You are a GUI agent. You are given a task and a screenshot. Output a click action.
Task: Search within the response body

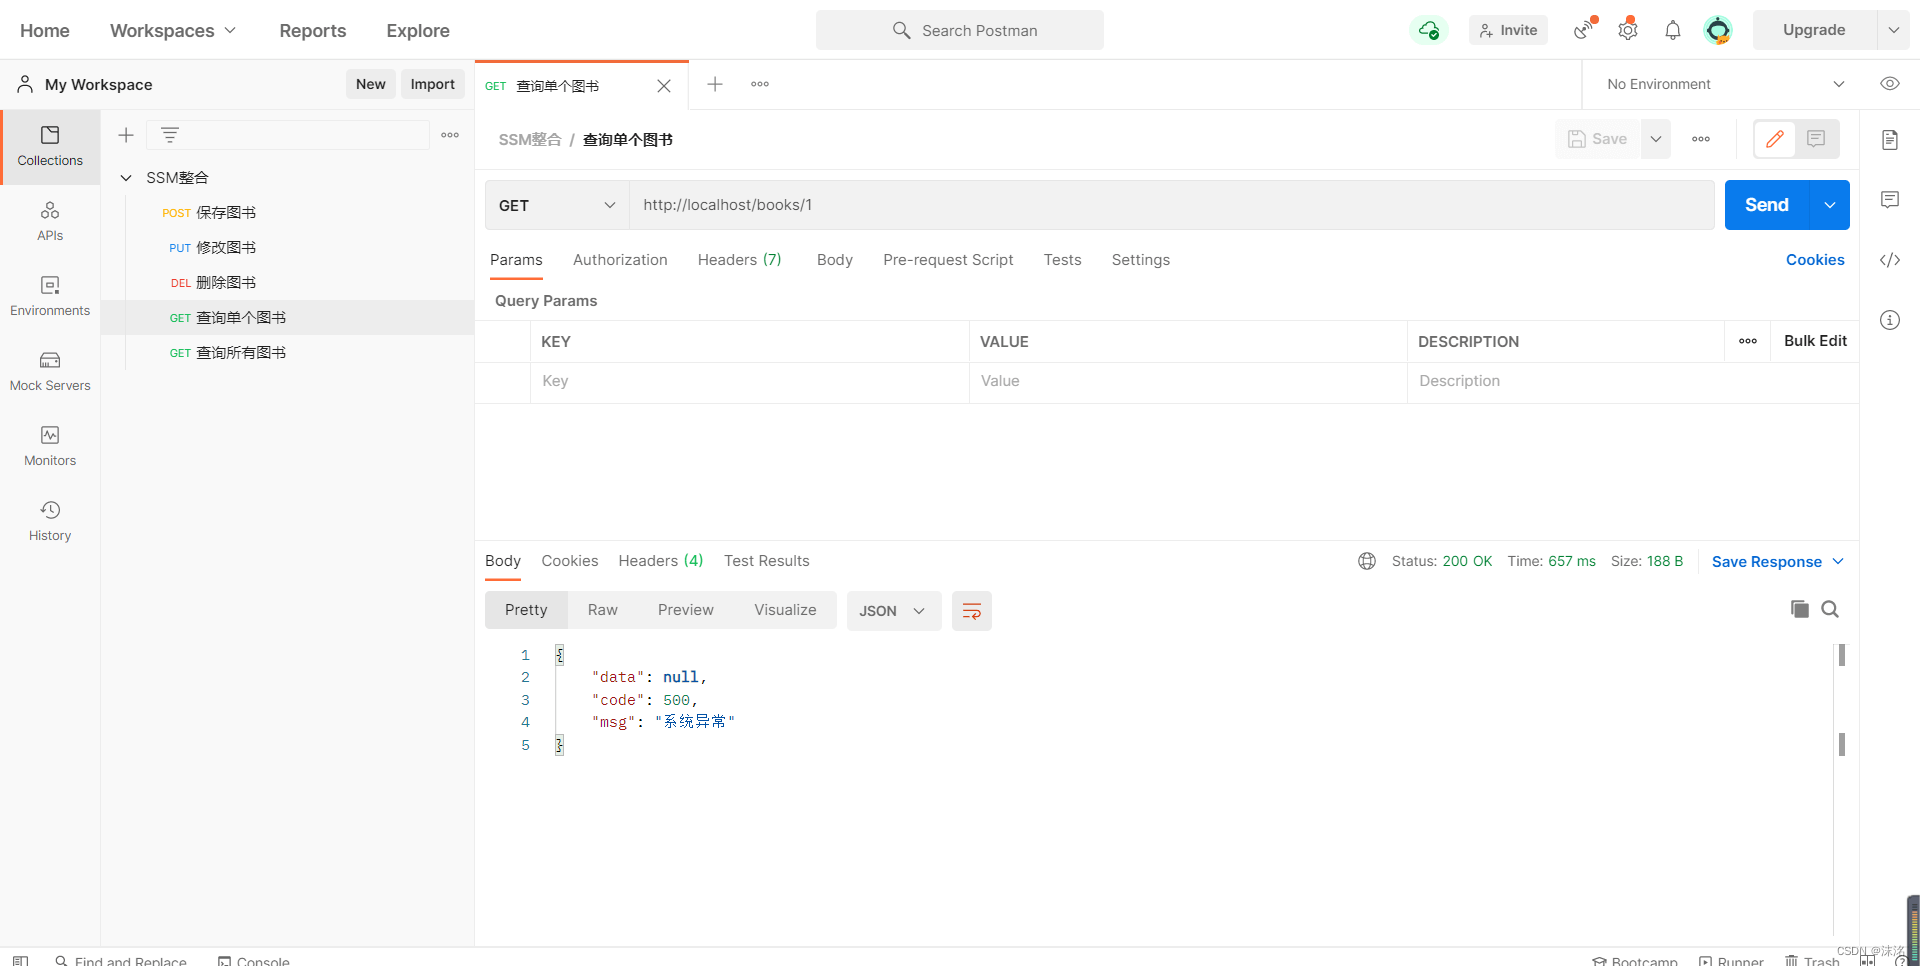[x=1830, y=609]
